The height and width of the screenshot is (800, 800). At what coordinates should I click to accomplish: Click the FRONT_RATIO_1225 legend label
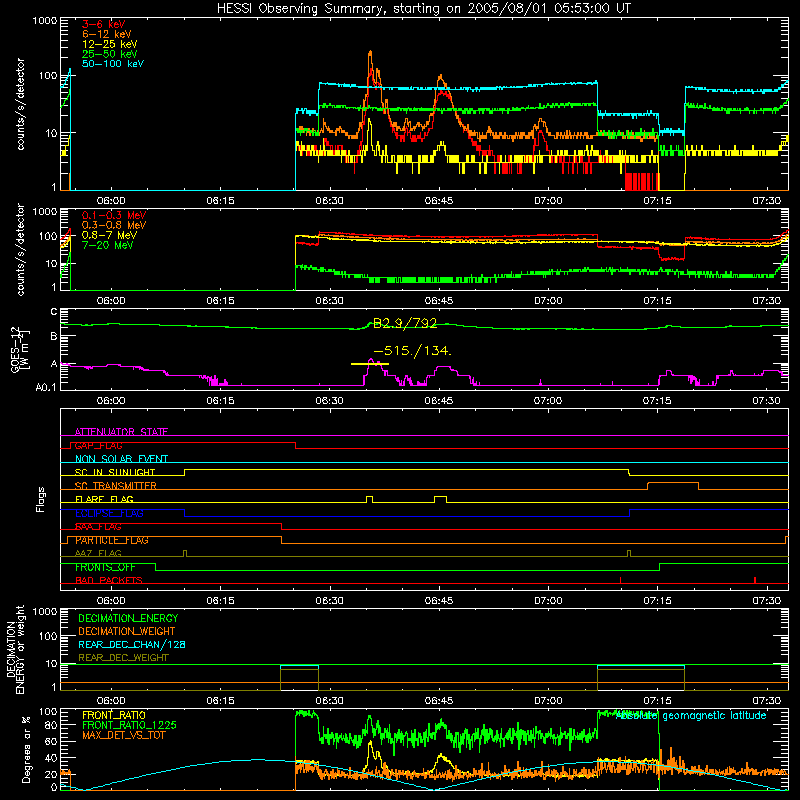130,725
